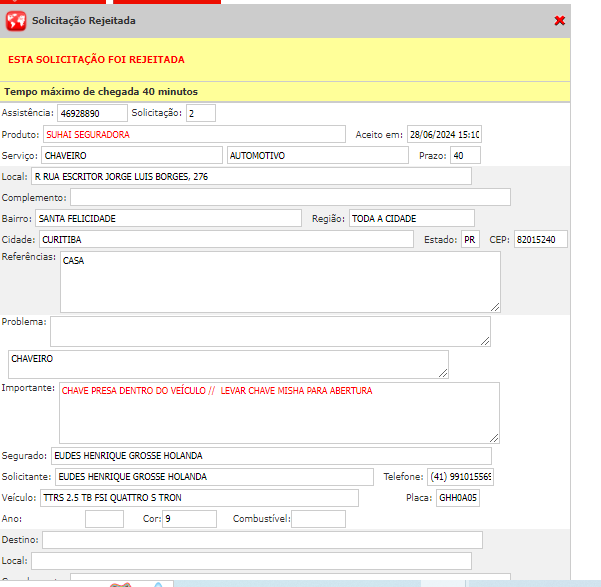The height and width of the screenshot is (587, 601).
Task: Click the Placa license plate field
Action: point(457,498)
